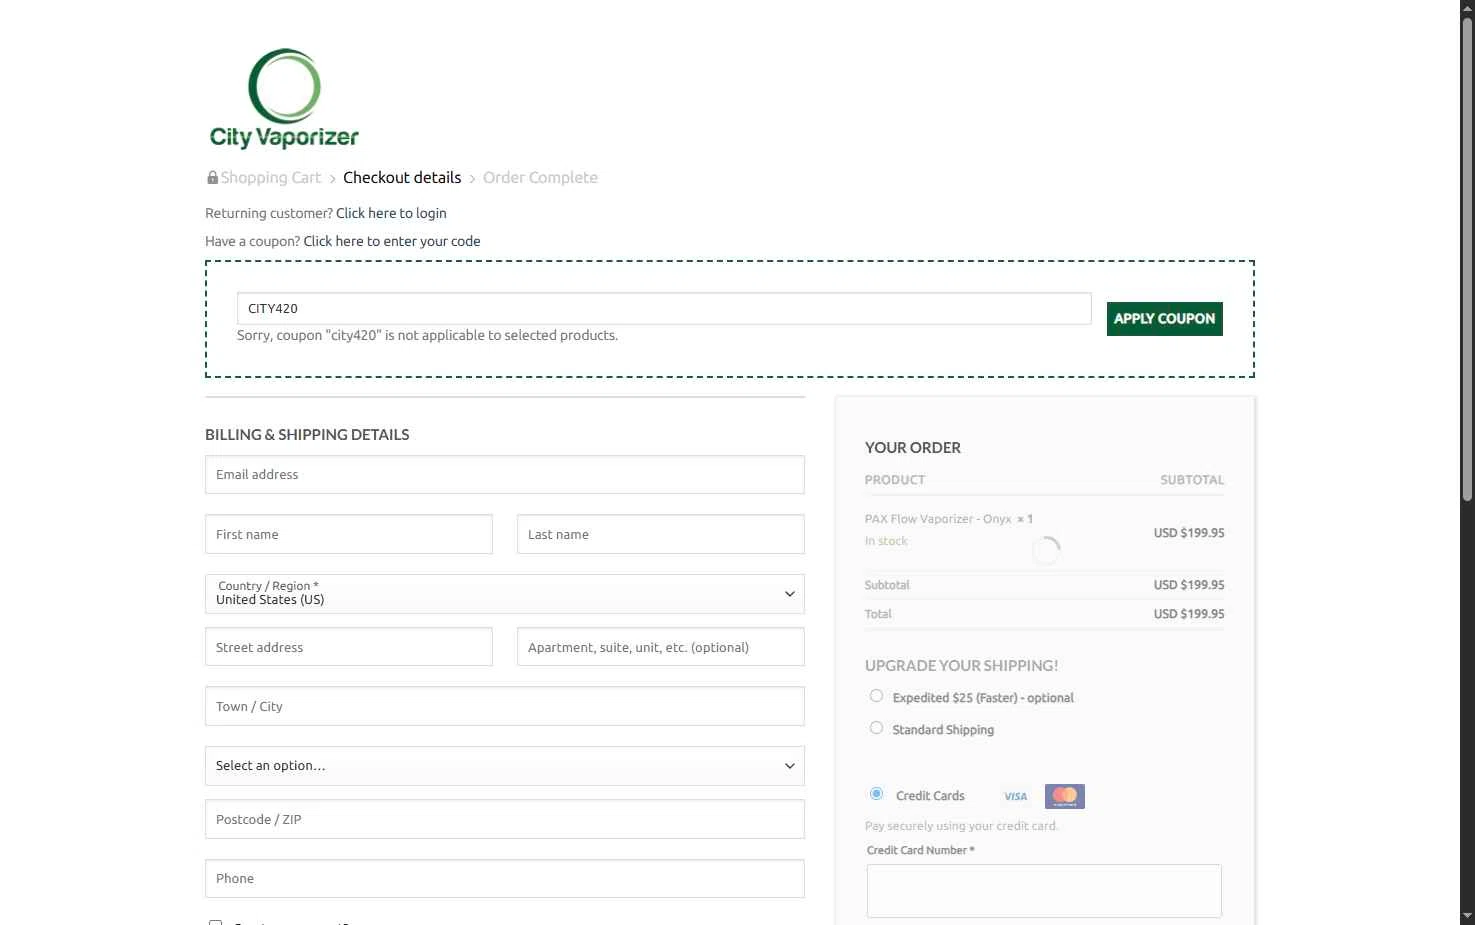Click the Mastercard icon
Screen dimensions: 1475x925
click(x=1065, y=796)
